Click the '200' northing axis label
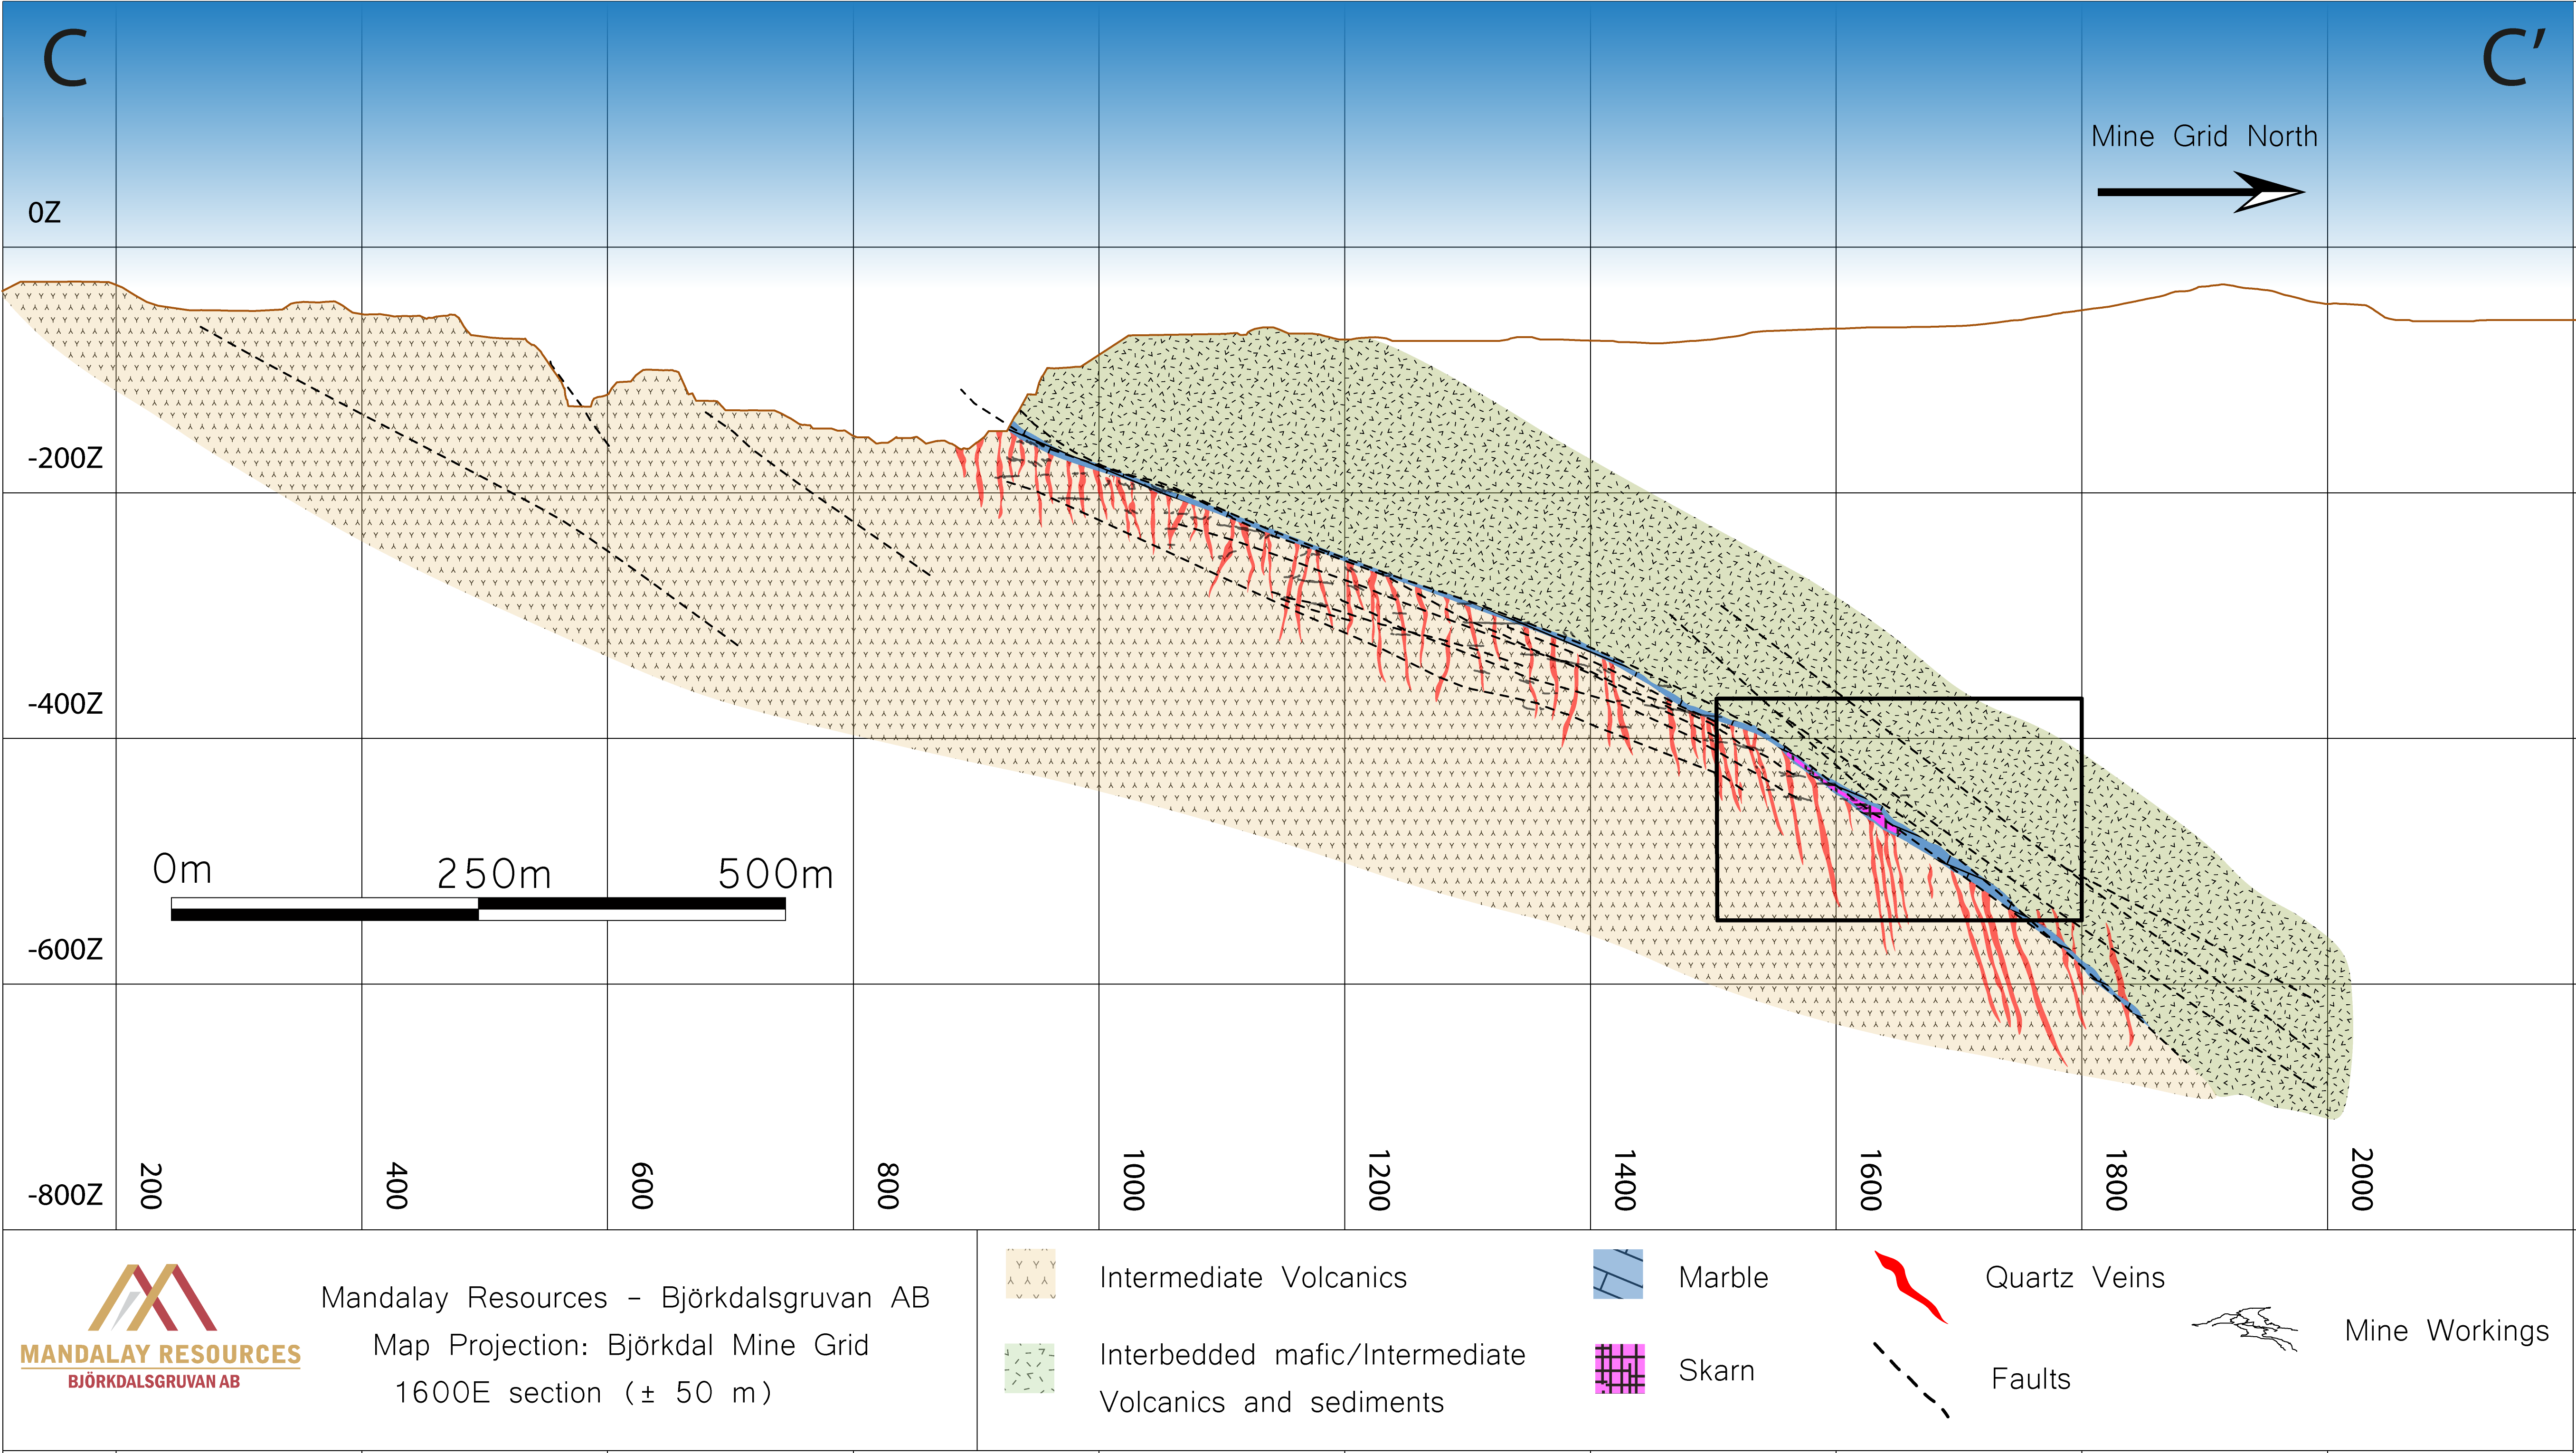Screen dimensions: 2576x1453 click(x=151, y=1186)
